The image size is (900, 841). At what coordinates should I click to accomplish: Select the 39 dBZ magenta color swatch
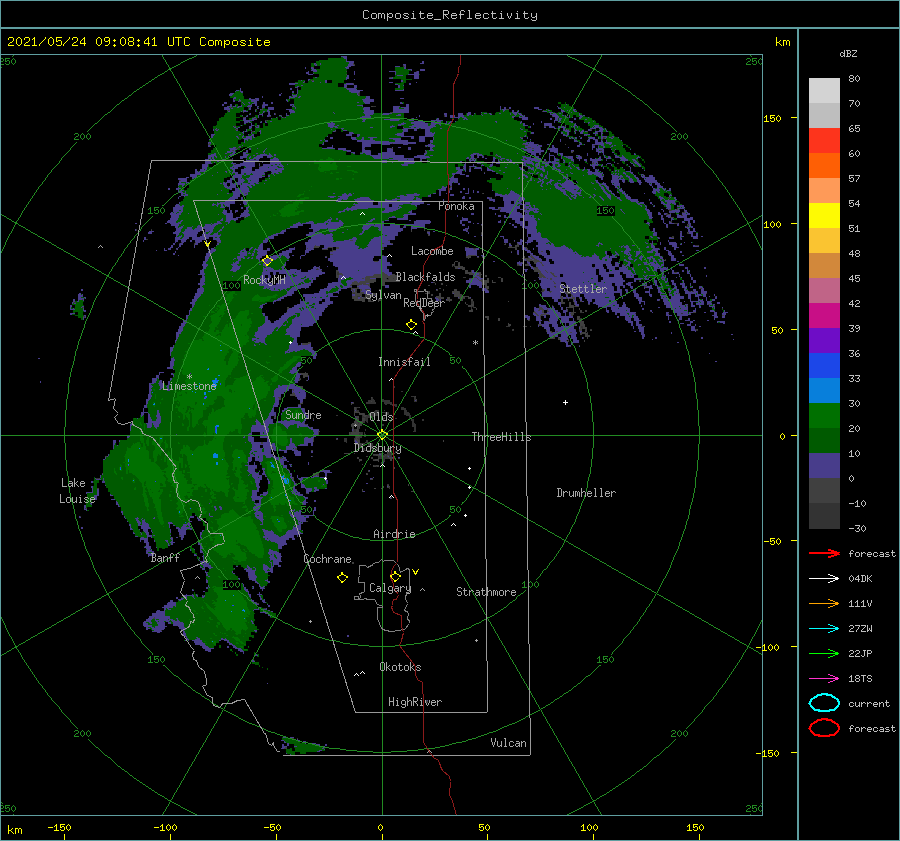tap(824, 316)
